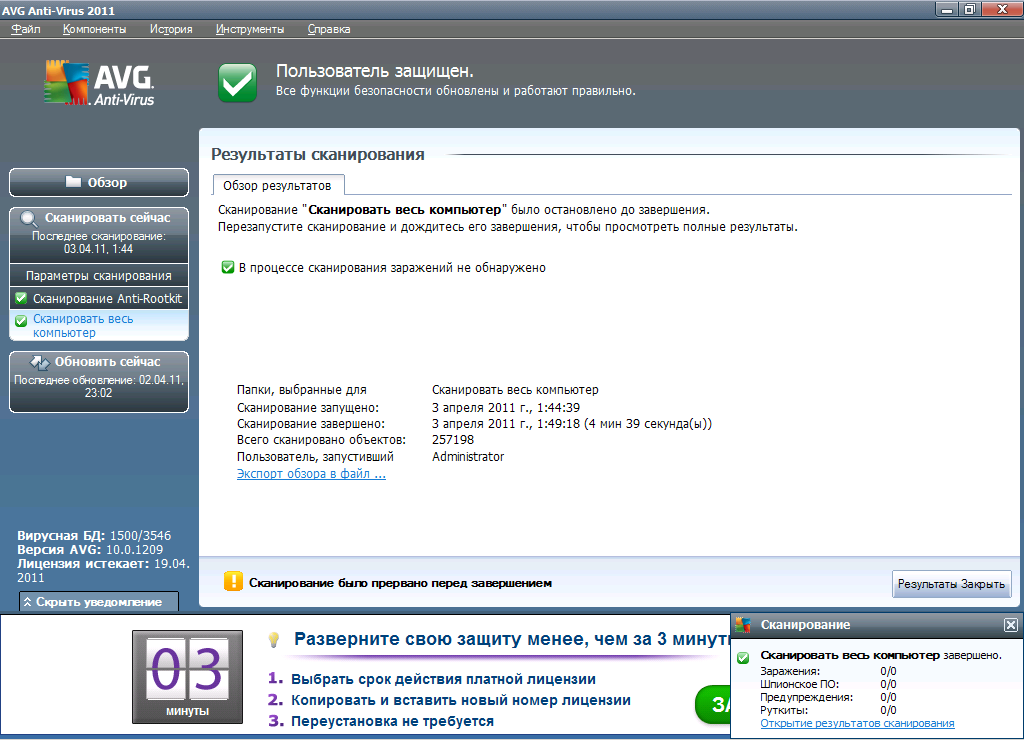This screenshot has height=741, width=1024.
Task: Restore down the AVG window
Action: click(x=970, y=9)
